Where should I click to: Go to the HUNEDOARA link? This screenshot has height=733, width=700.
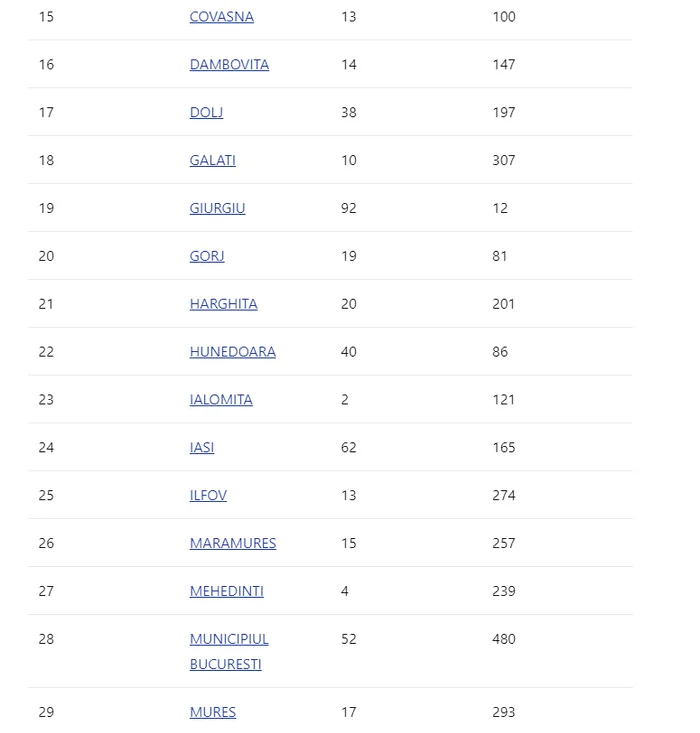pos(232,352)
